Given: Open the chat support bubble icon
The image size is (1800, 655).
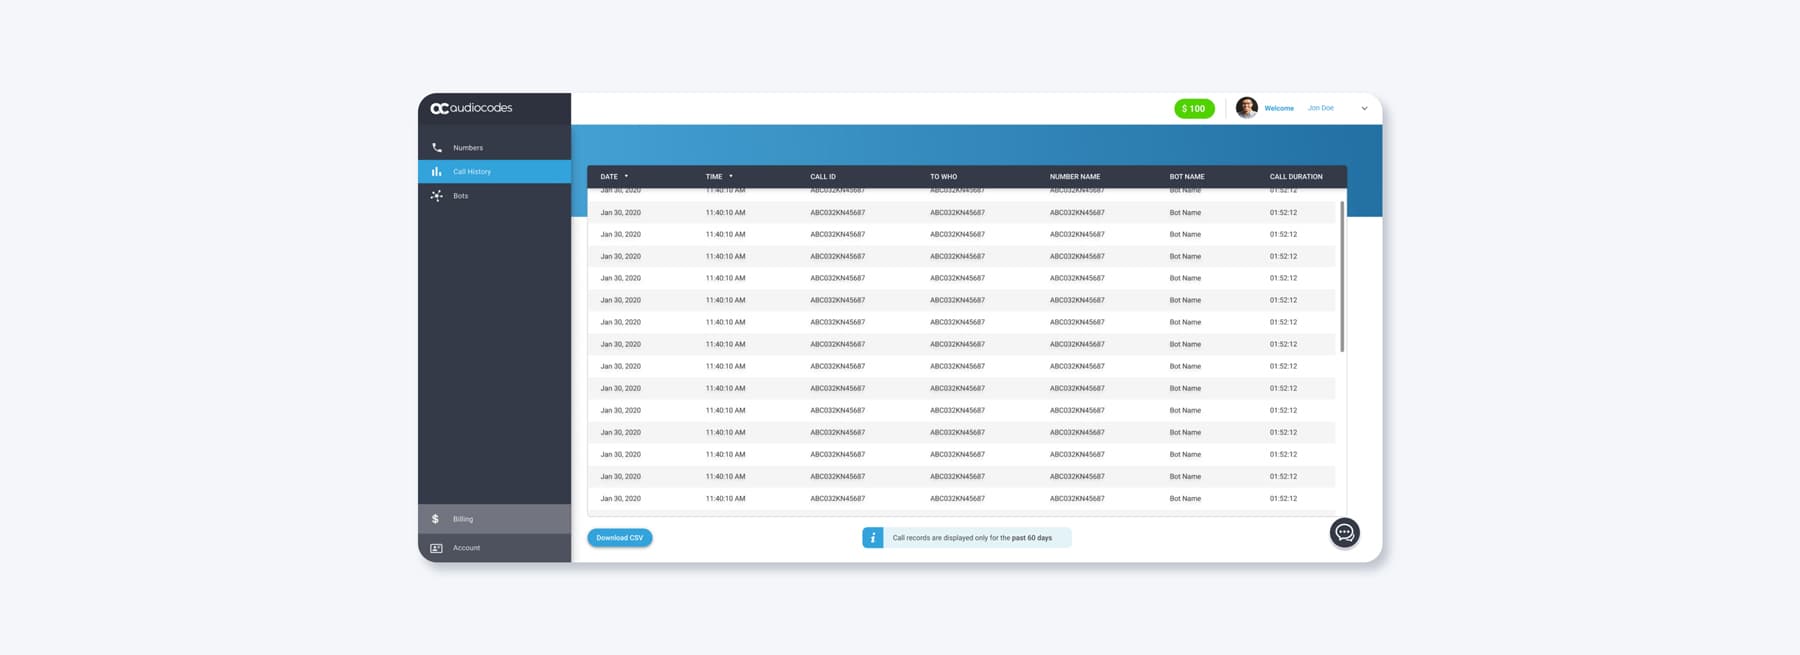Looking at the screenshot, I should coord(1344,533).
